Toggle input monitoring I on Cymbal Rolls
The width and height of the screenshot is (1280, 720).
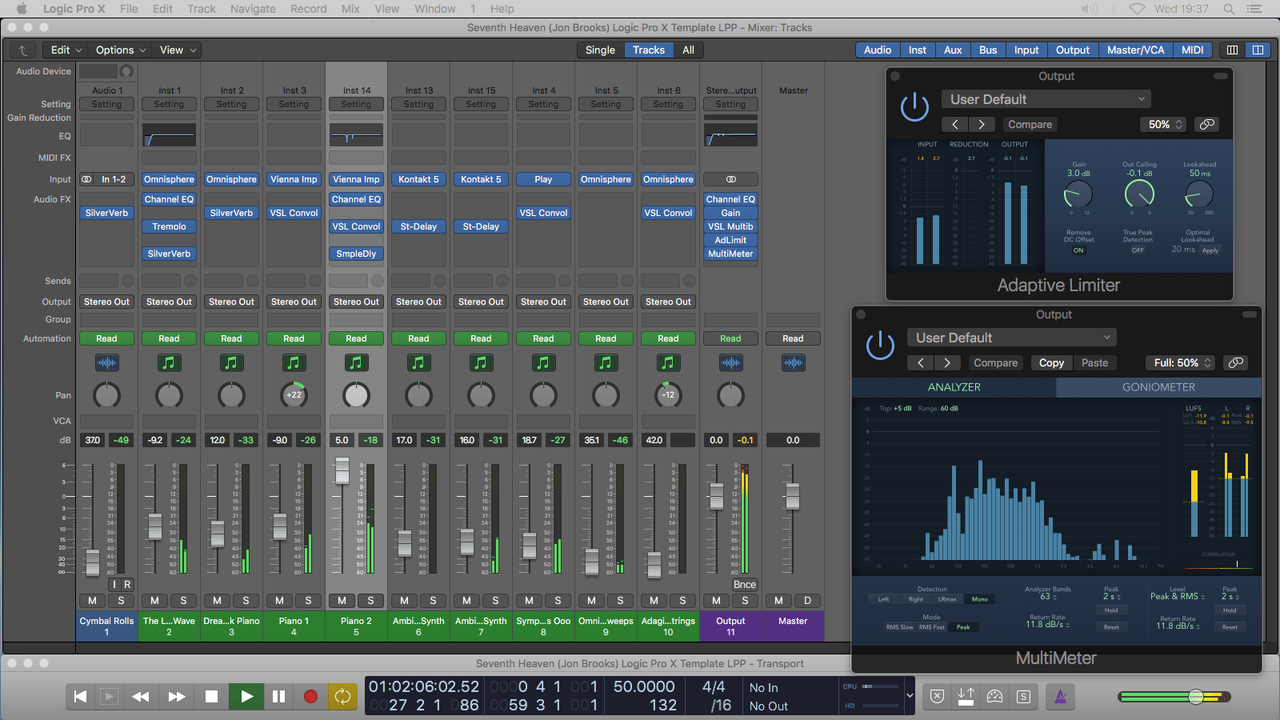pos(114,584)
